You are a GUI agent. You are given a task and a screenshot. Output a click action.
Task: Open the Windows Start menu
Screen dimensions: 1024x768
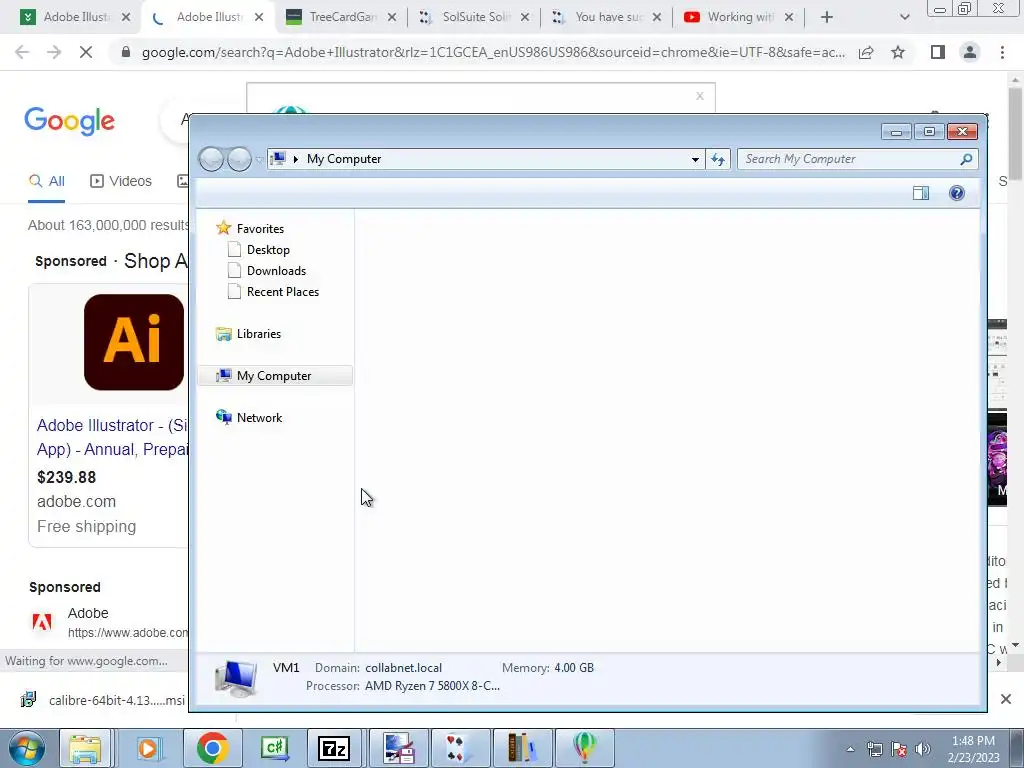(26, 748)
